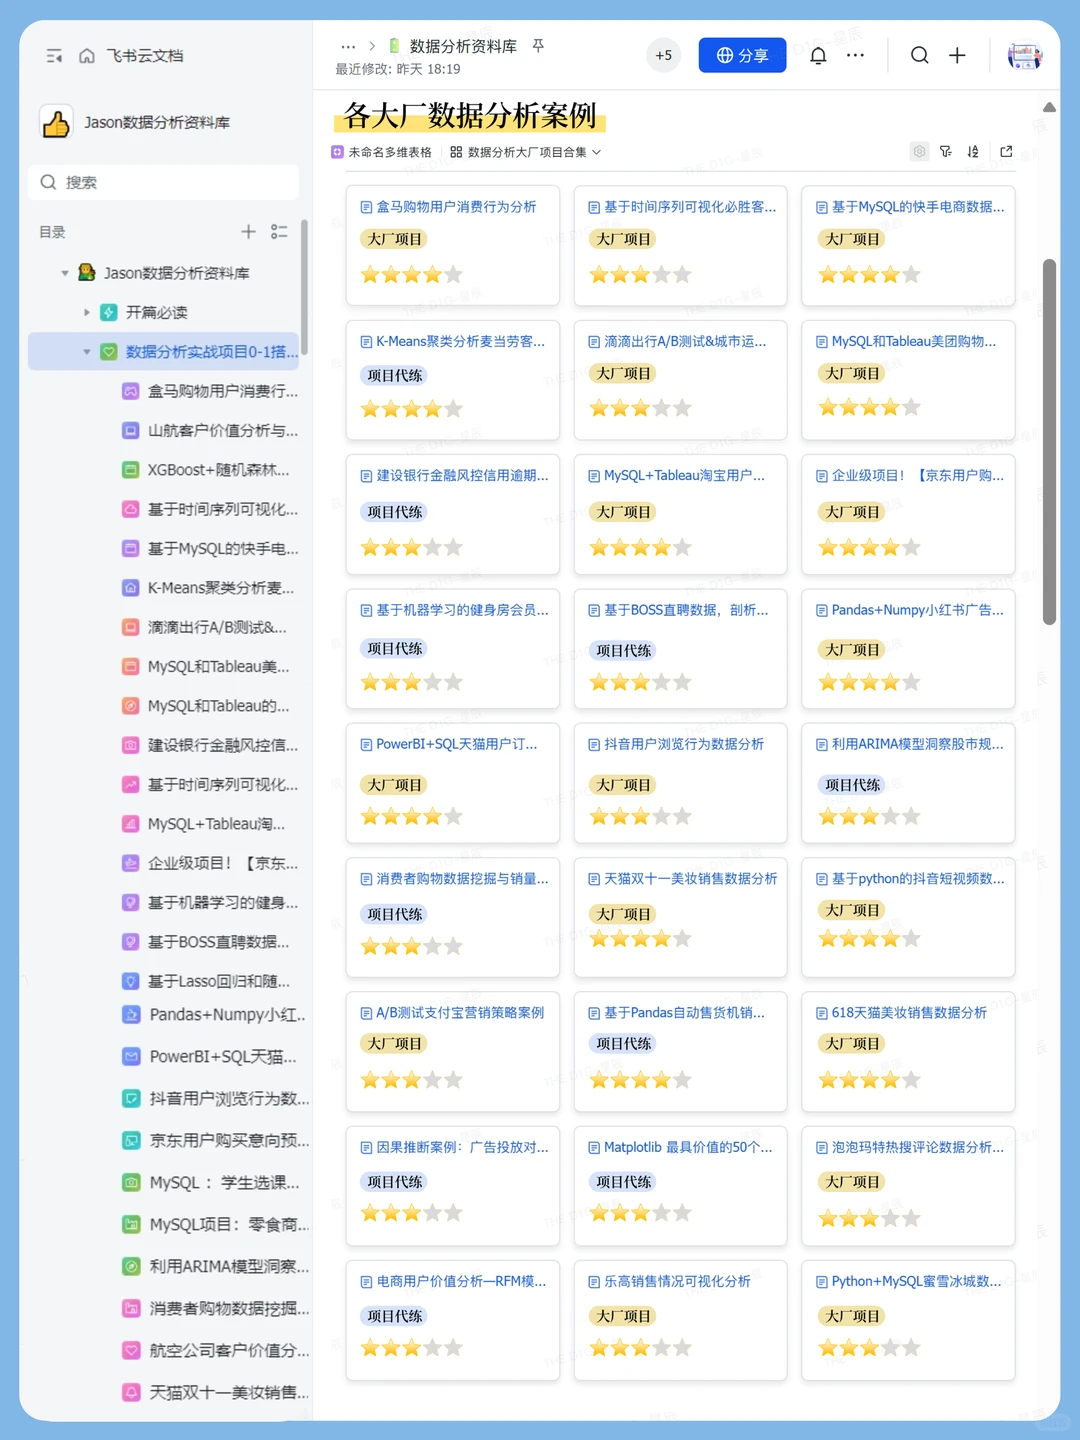The image size is (1080, 1440).
Task: Collapse the Jason数据分析资料库 tree root
Action: [x=65, y=273]
